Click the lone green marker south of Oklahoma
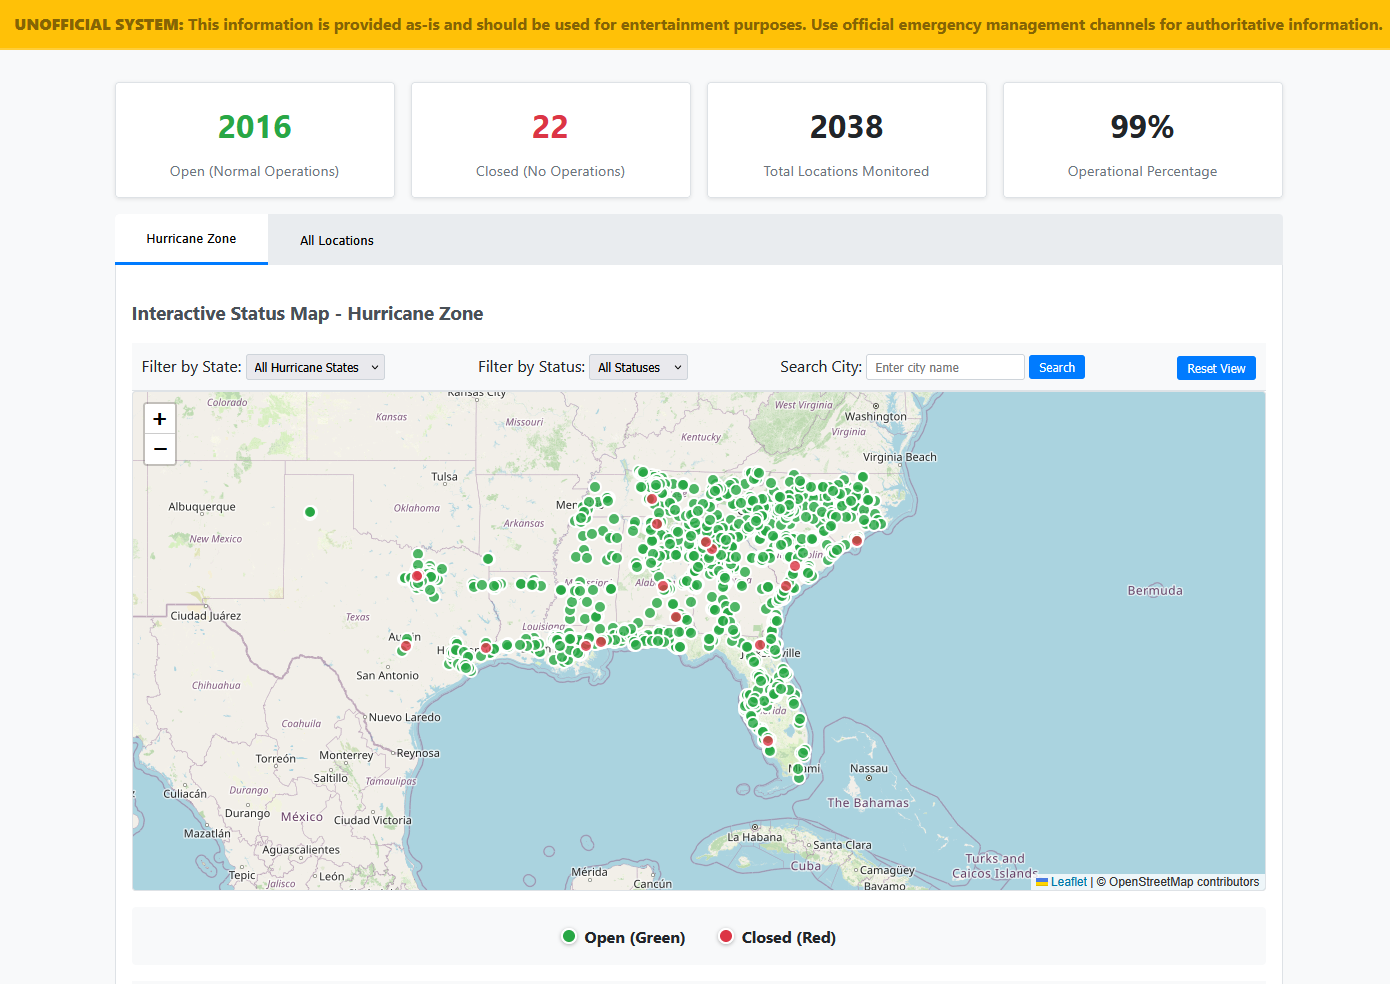 pyautogui.click(x=488, y=559)
